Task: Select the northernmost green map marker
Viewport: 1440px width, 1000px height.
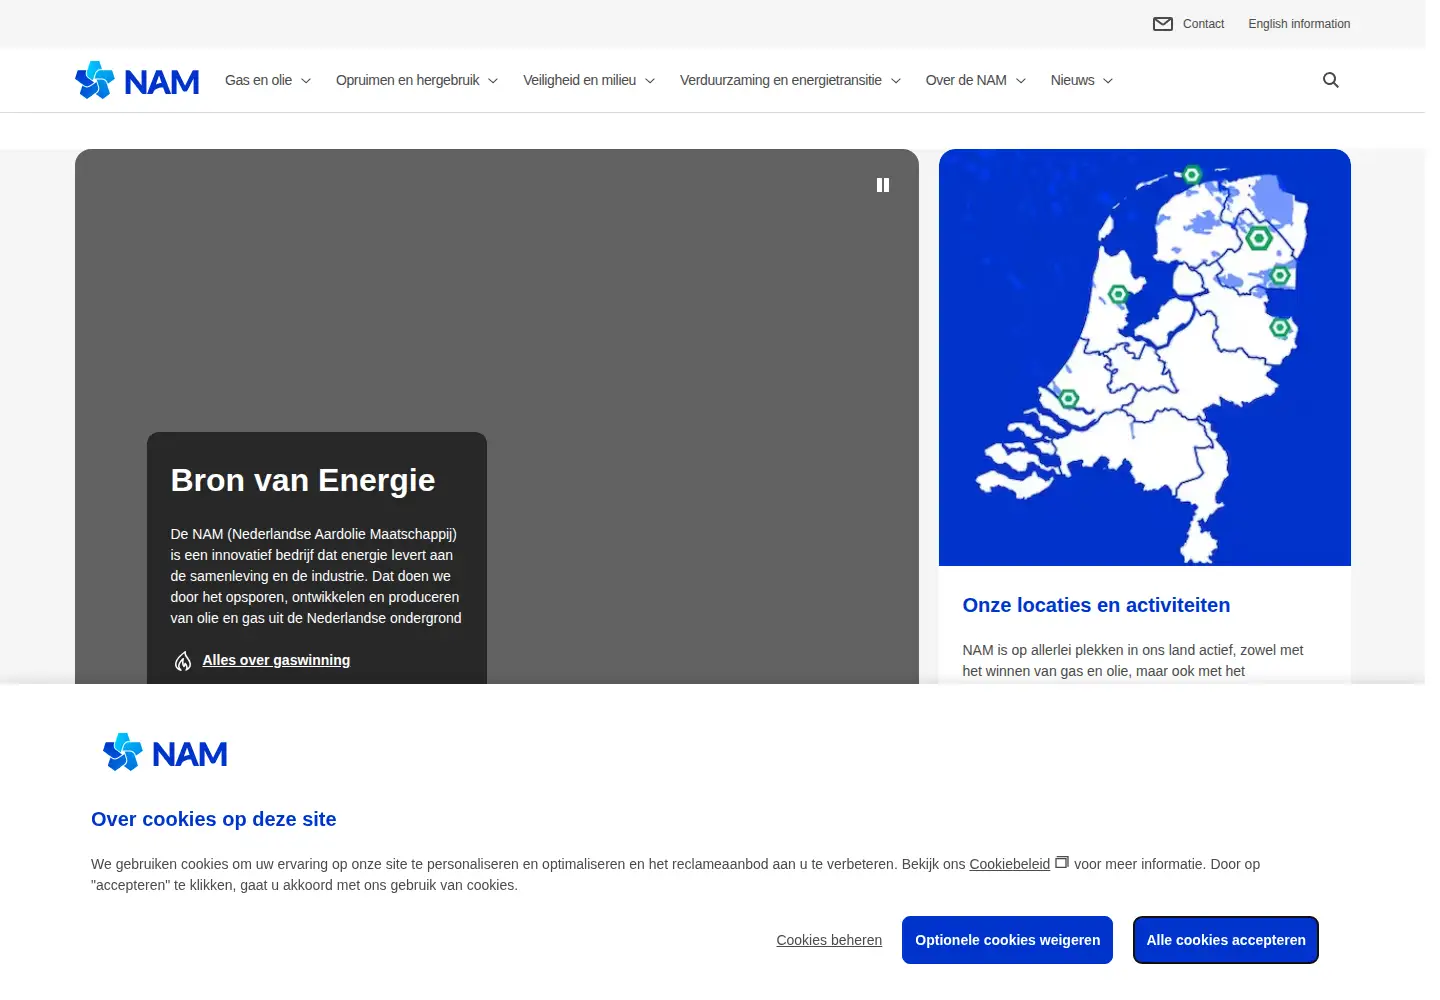Action: [1192, 175]
